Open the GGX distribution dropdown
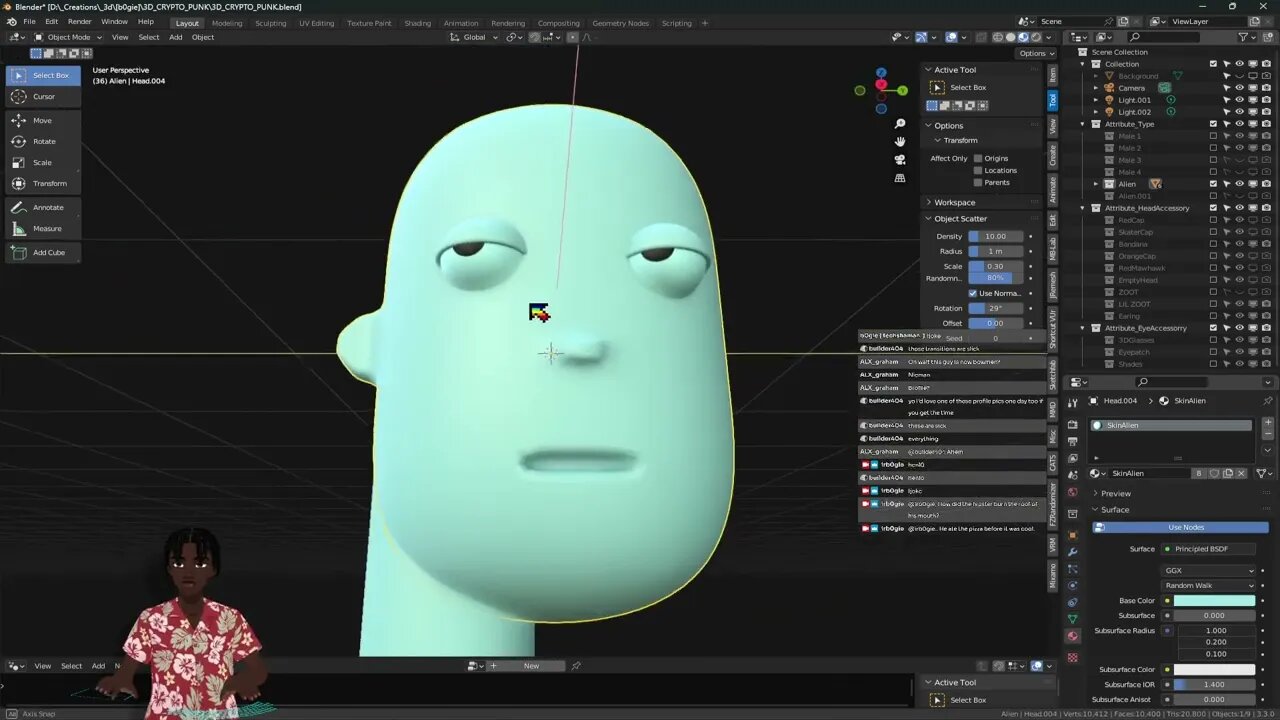The image size is (1280, 720). pyautogui.click(x=1209, y=570)
